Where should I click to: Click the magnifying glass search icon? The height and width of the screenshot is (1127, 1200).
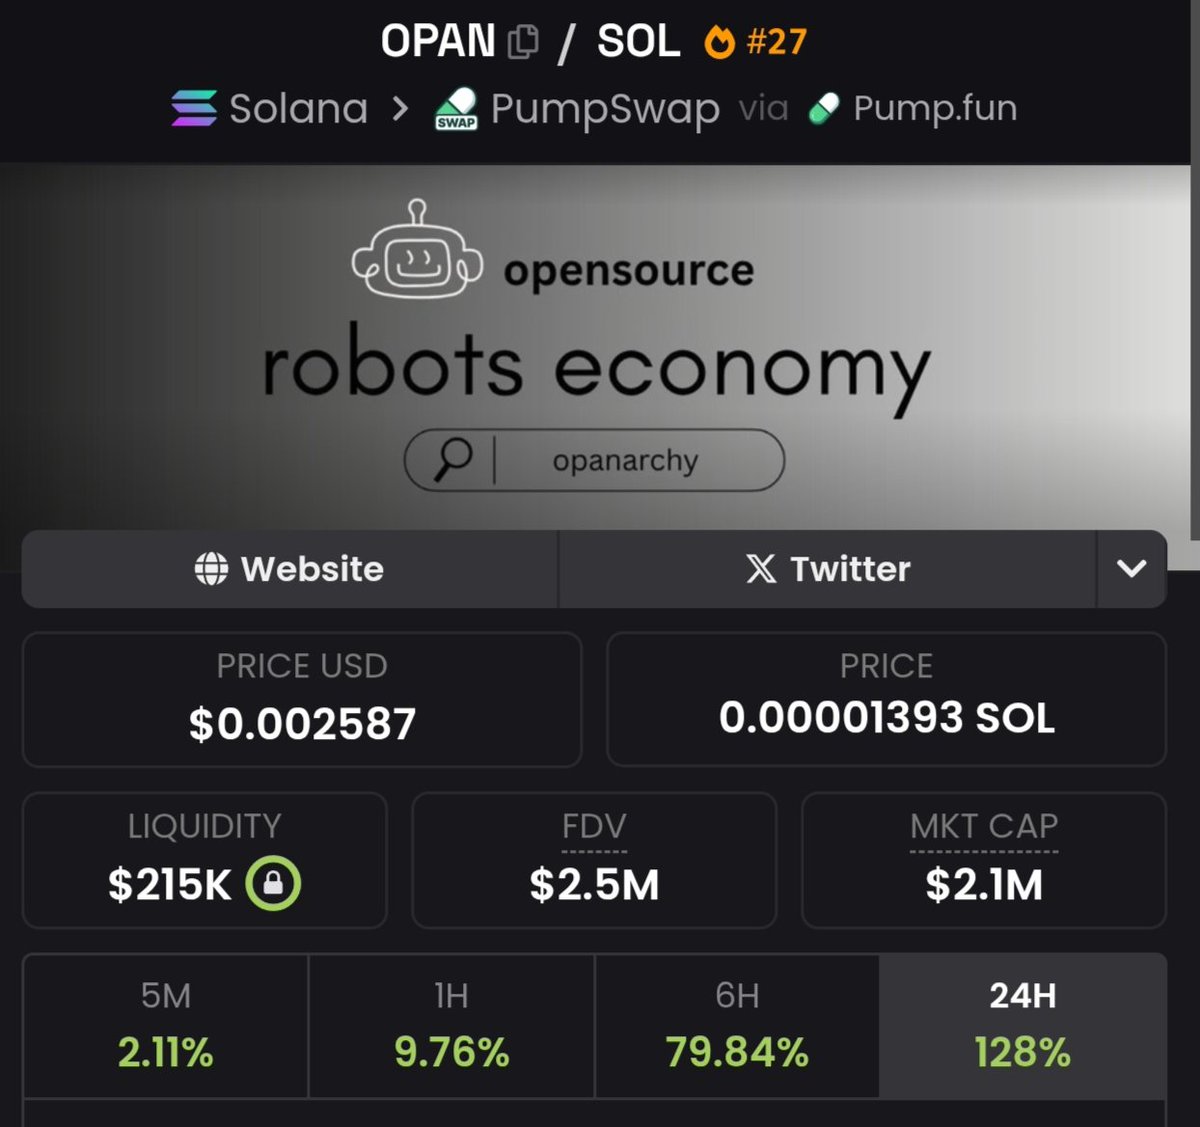pyautogui.click(x=453, y=460)
